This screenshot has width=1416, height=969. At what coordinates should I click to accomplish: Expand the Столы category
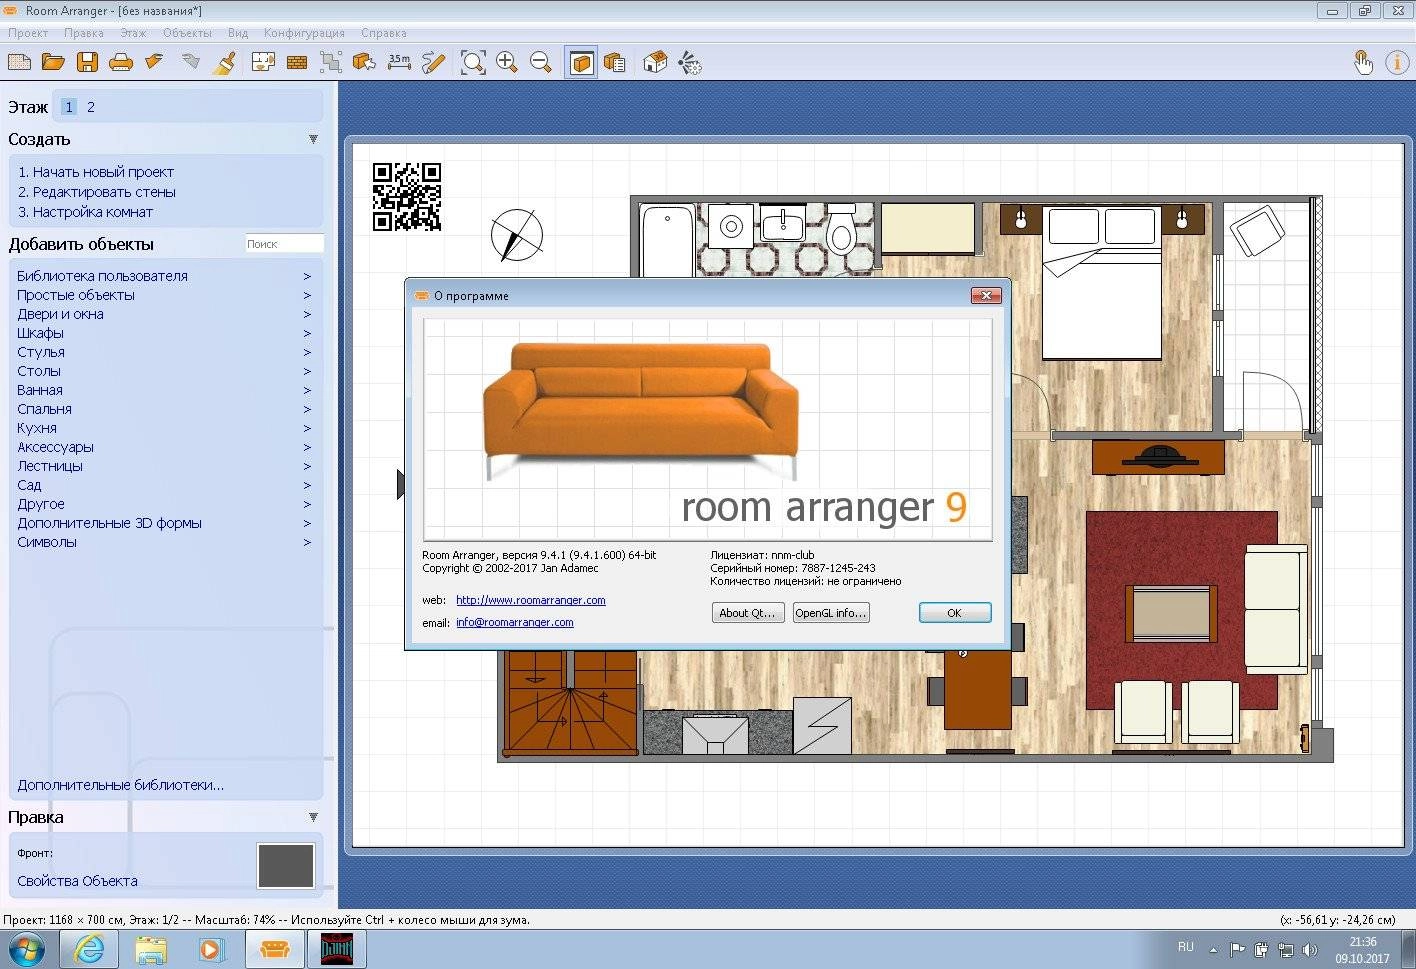click(164, 371)
